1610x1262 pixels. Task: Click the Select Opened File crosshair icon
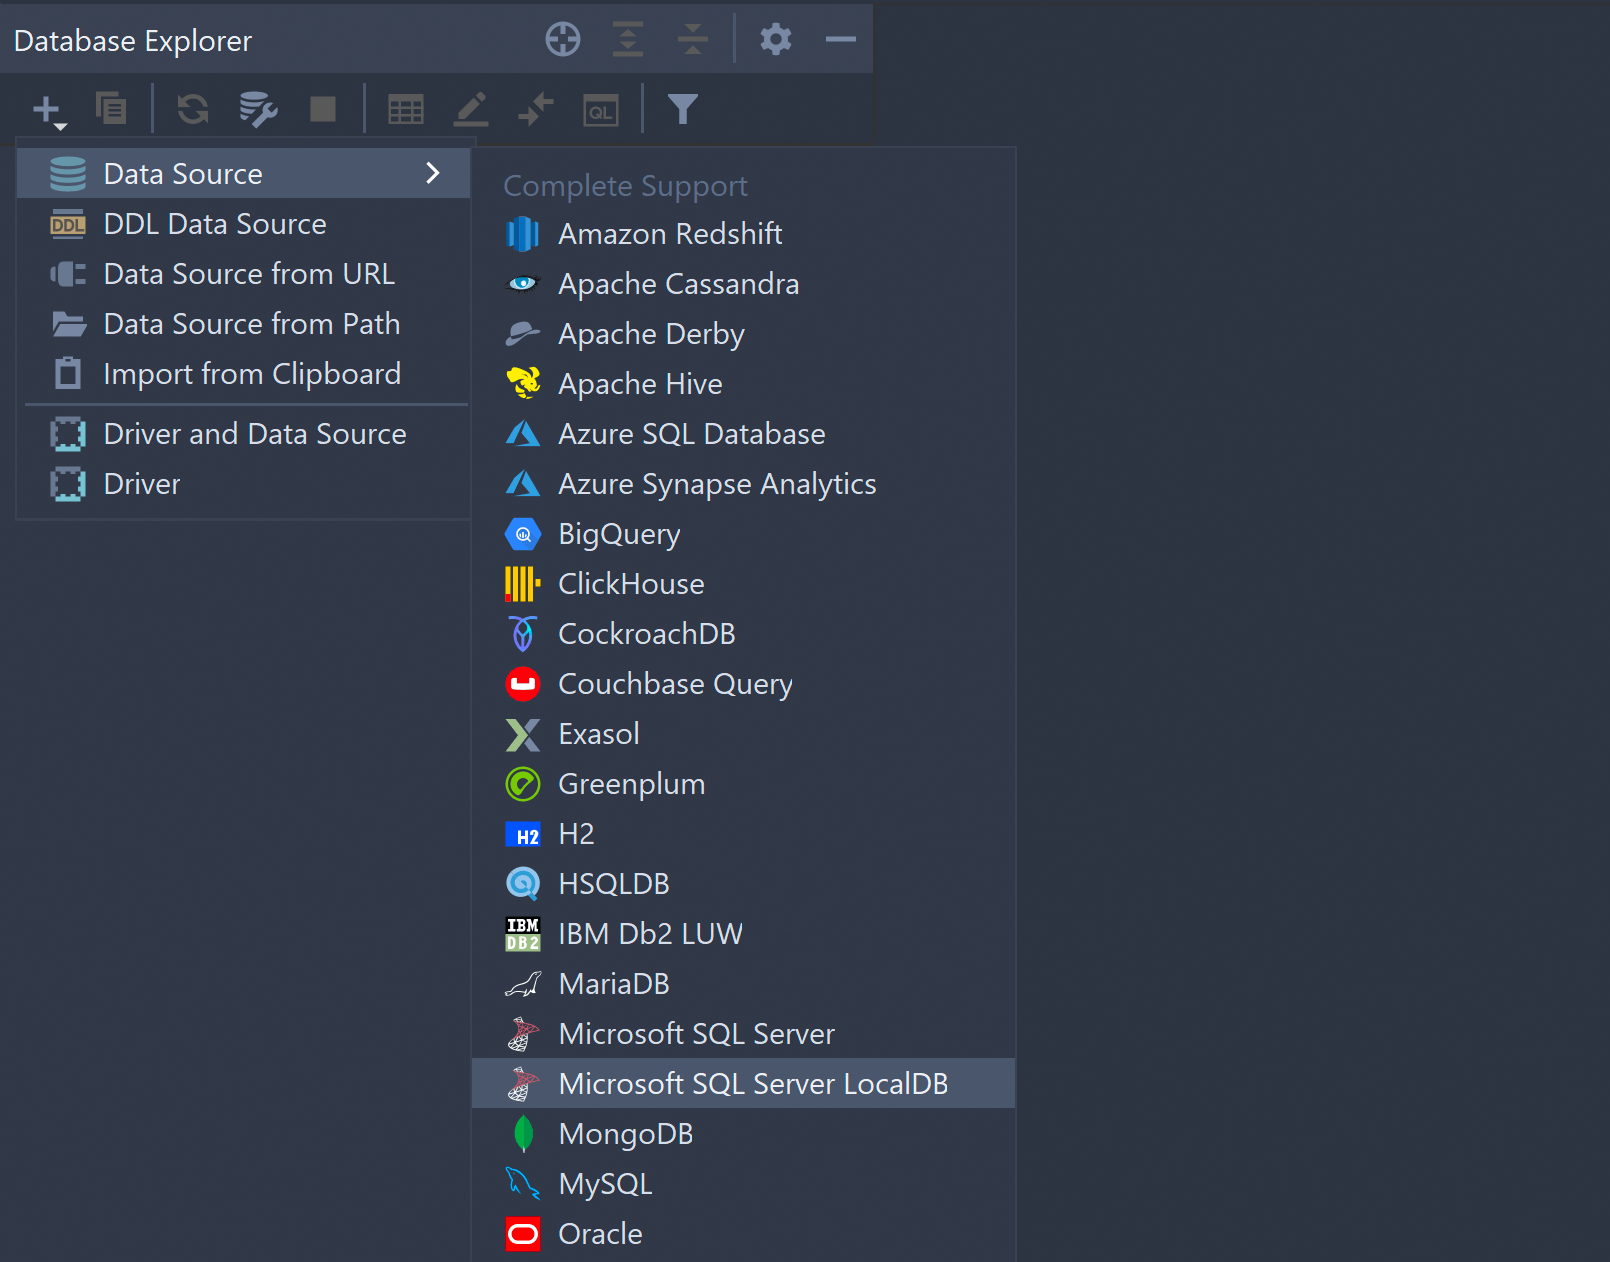(x=563, y=39)
